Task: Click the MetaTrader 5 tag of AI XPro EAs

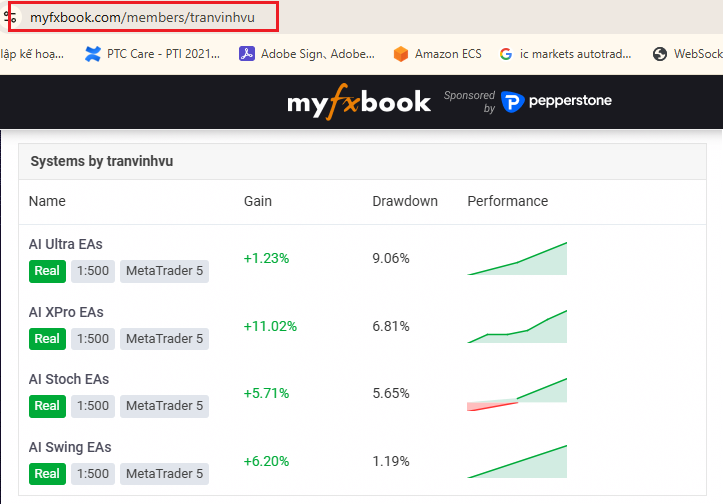Action: [164, 338]
